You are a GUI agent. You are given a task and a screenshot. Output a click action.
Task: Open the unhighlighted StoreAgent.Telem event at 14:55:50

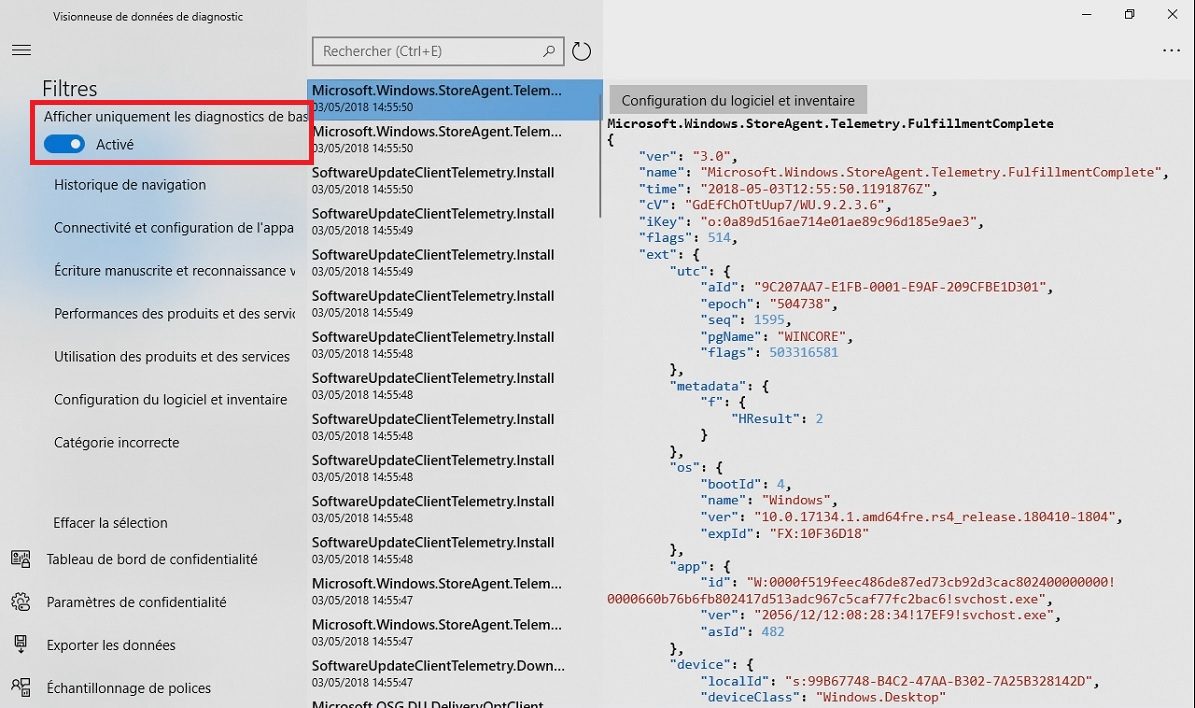pyautogui.click(x=454, y=139)
